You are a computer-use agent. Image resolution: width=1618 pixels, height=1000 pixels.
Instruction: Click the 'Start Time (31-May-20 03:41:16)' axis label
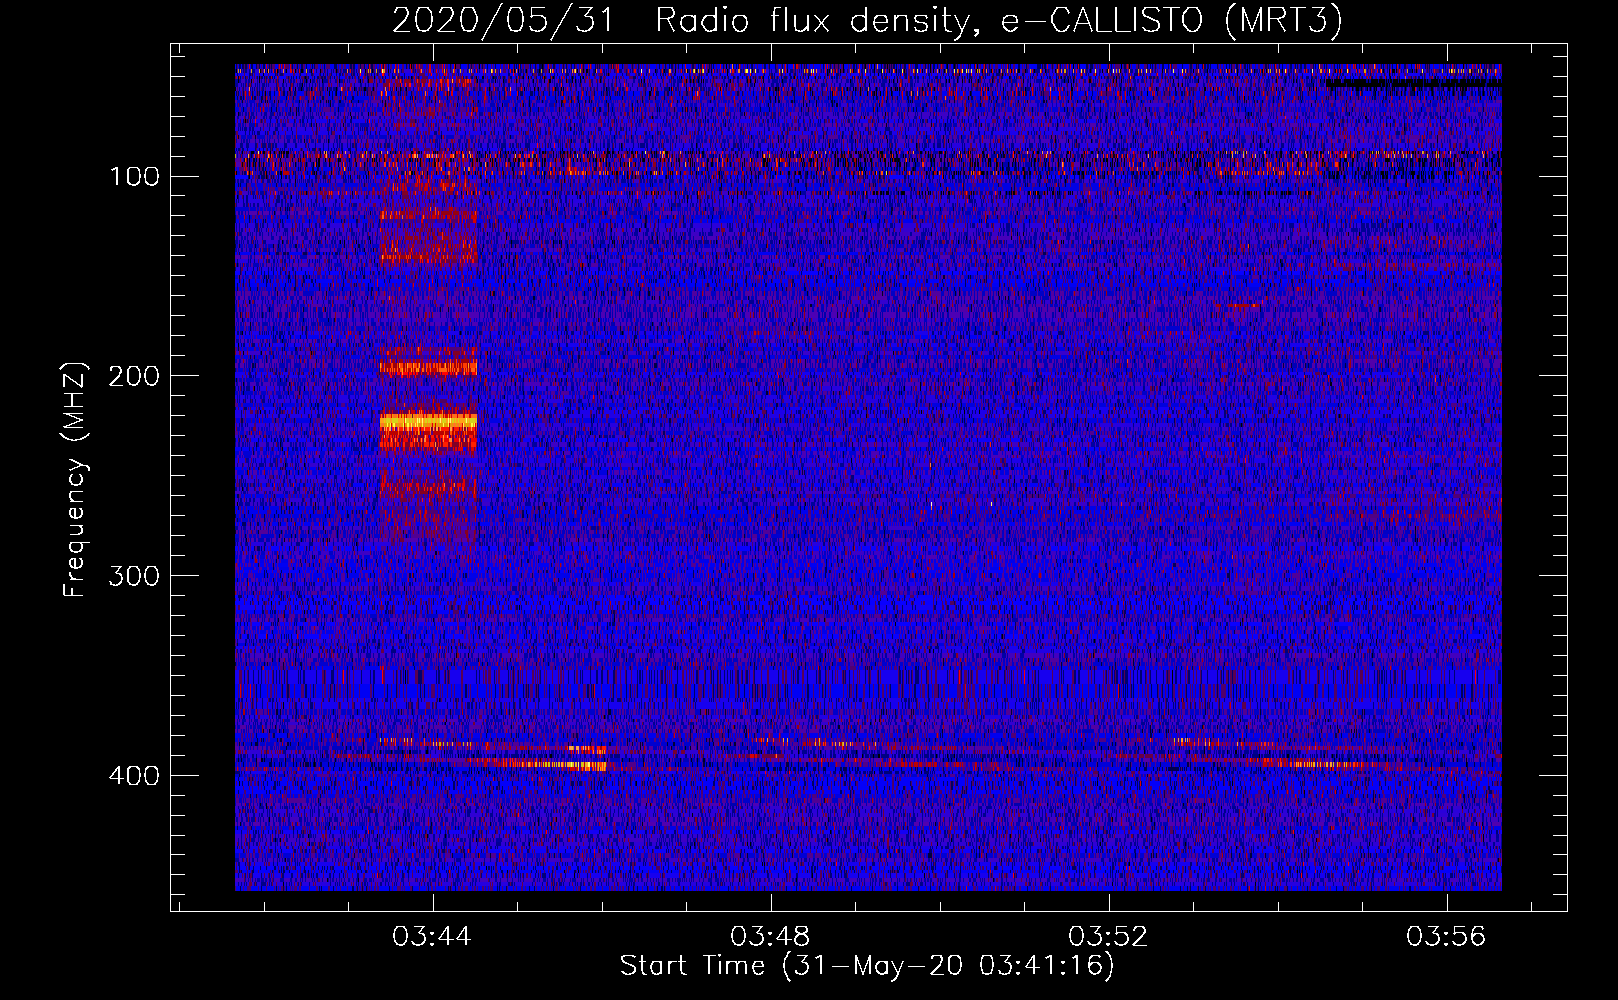click(x=867, y=966)
